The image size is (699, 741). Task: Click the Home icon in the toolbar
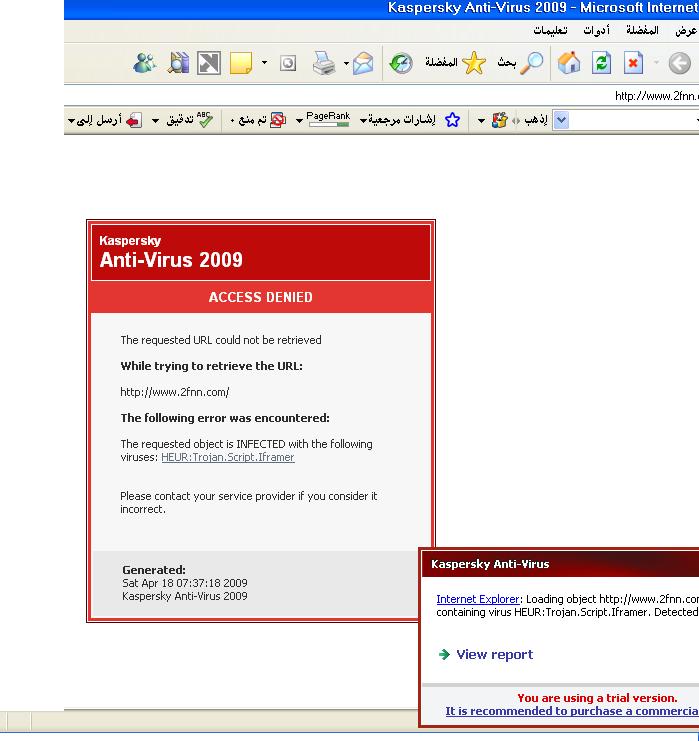pos(569,63)
